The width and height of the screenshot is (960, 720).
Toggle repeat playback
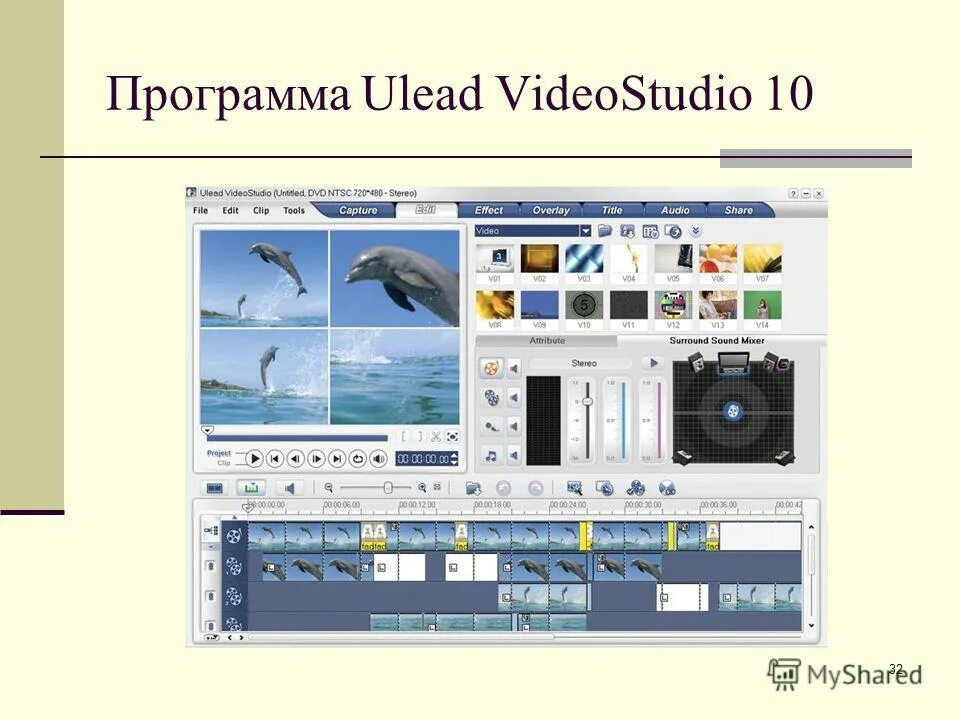point(358,458)
